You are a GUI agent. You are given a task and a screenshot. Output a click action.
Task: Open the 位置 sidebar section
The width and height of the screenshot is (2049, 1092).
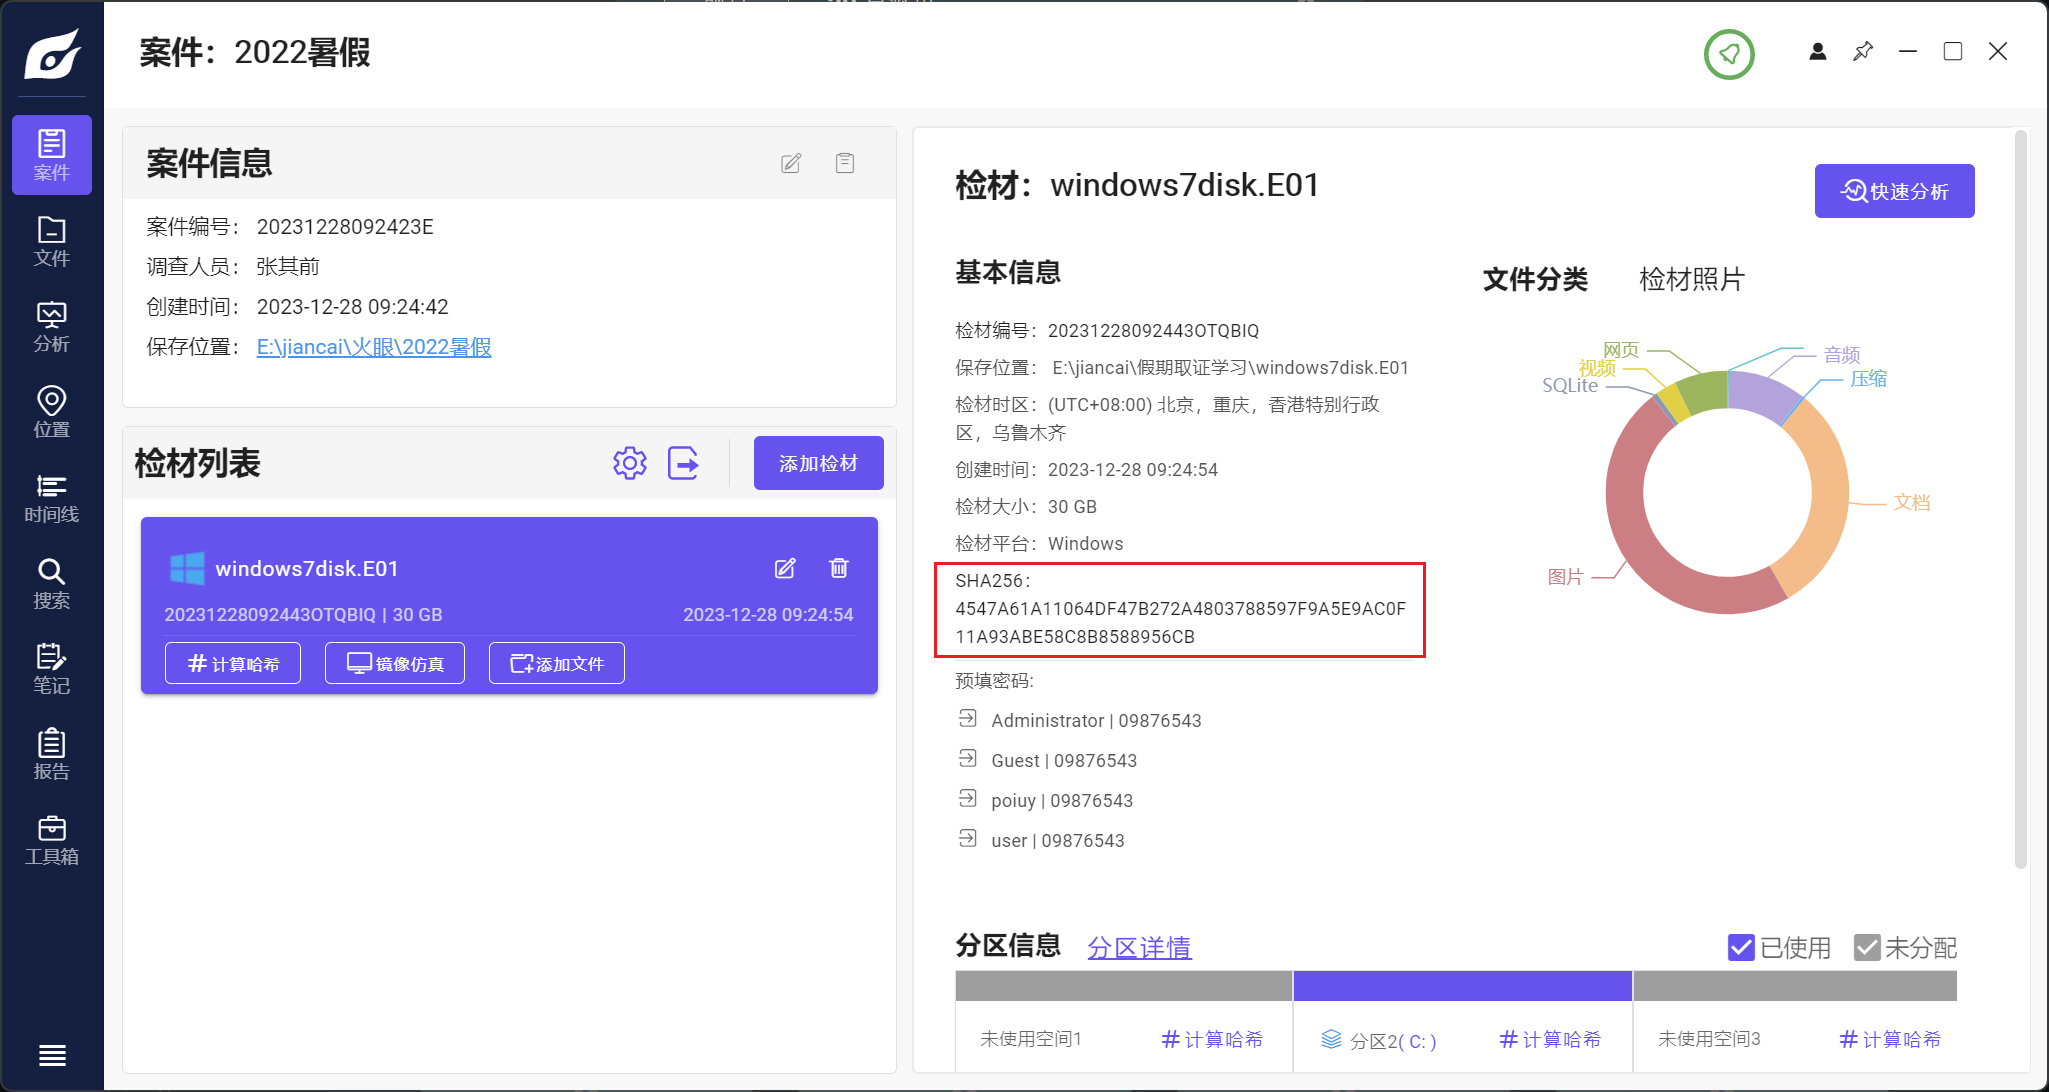pyautogui.click(x=52, y=412)
